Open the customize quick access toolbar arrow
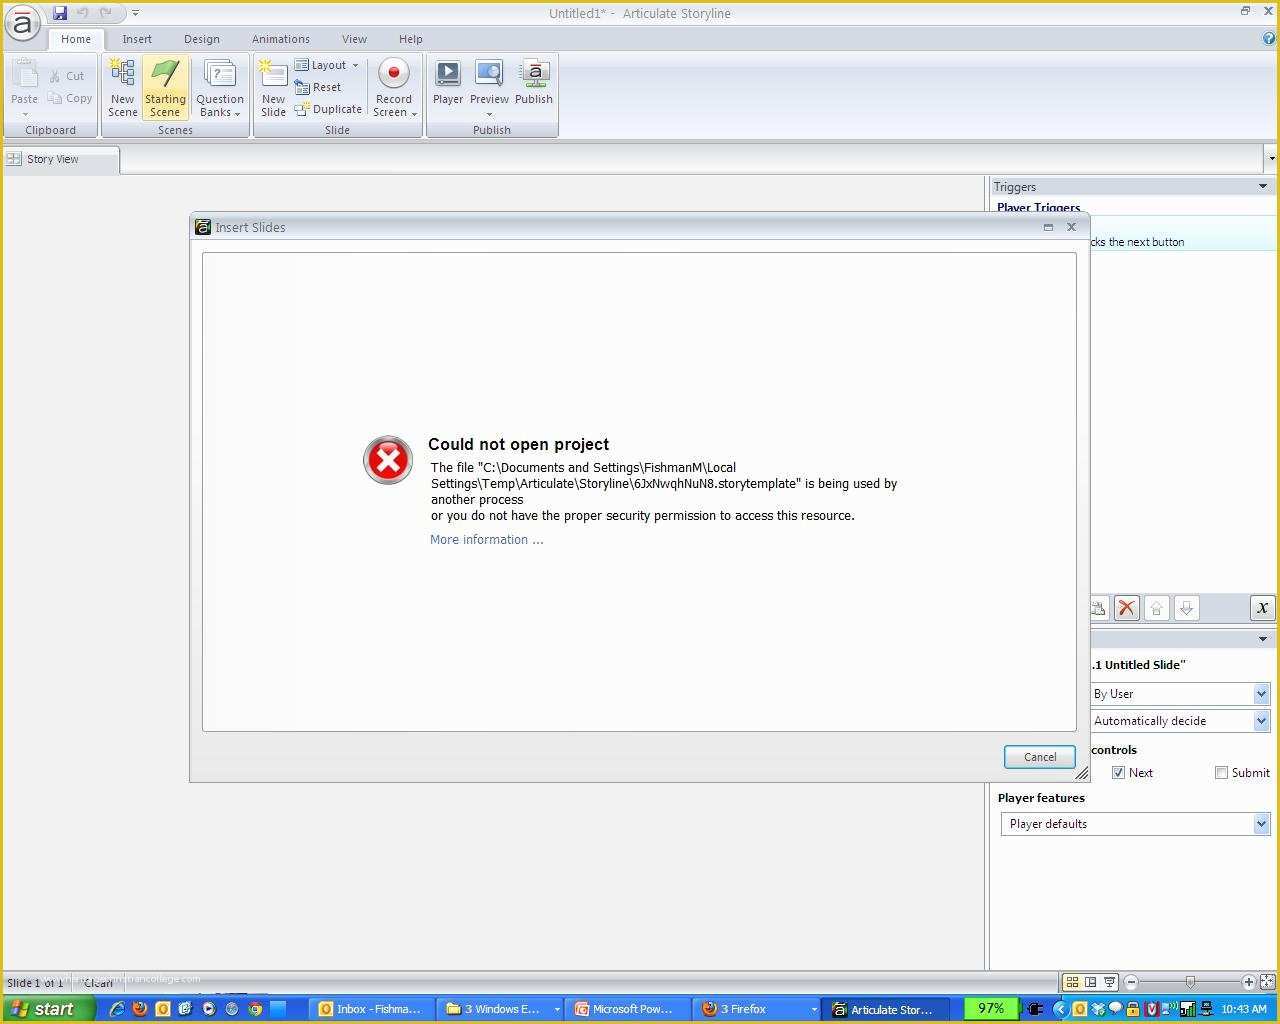This screenshot has width=1280, height=1024. click(x=135, y=13)
